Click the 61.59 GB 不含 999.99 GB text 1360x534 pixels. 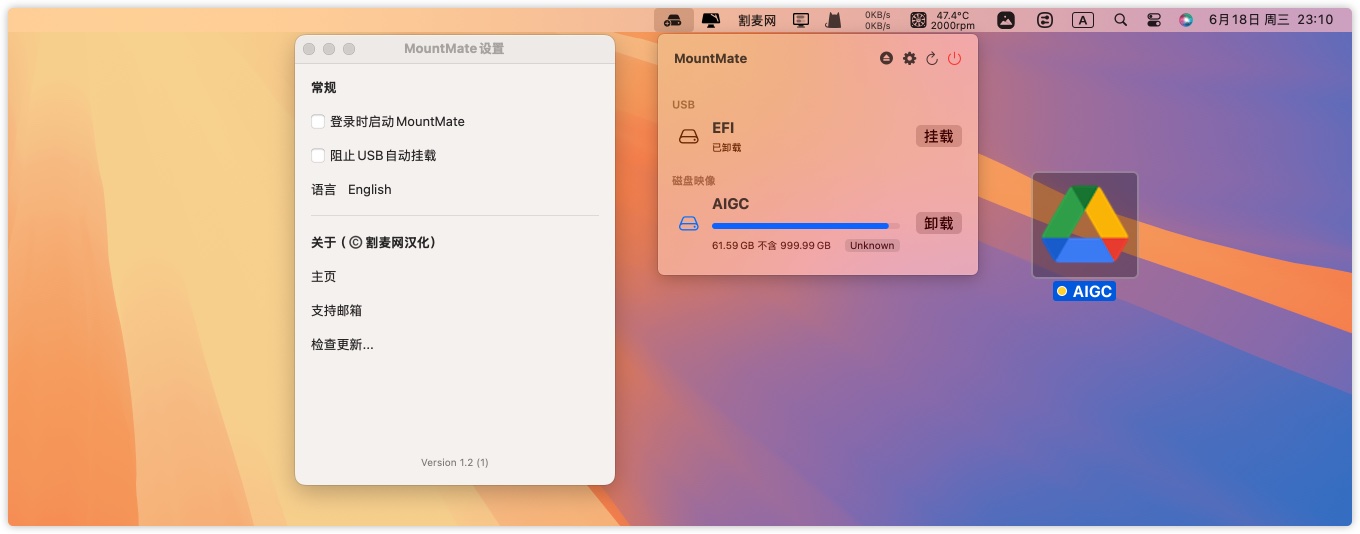point(771,246)
